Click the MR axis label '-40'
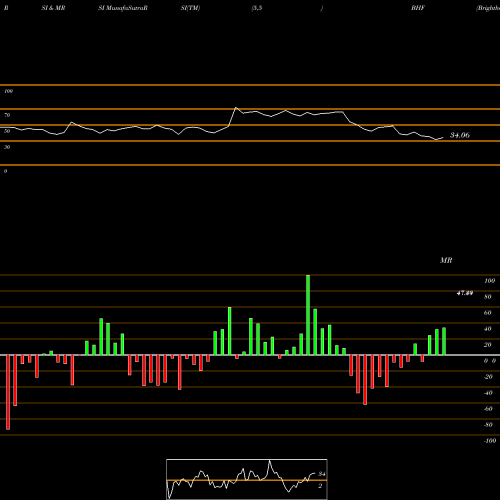The image size is (500, 500). 488,393
